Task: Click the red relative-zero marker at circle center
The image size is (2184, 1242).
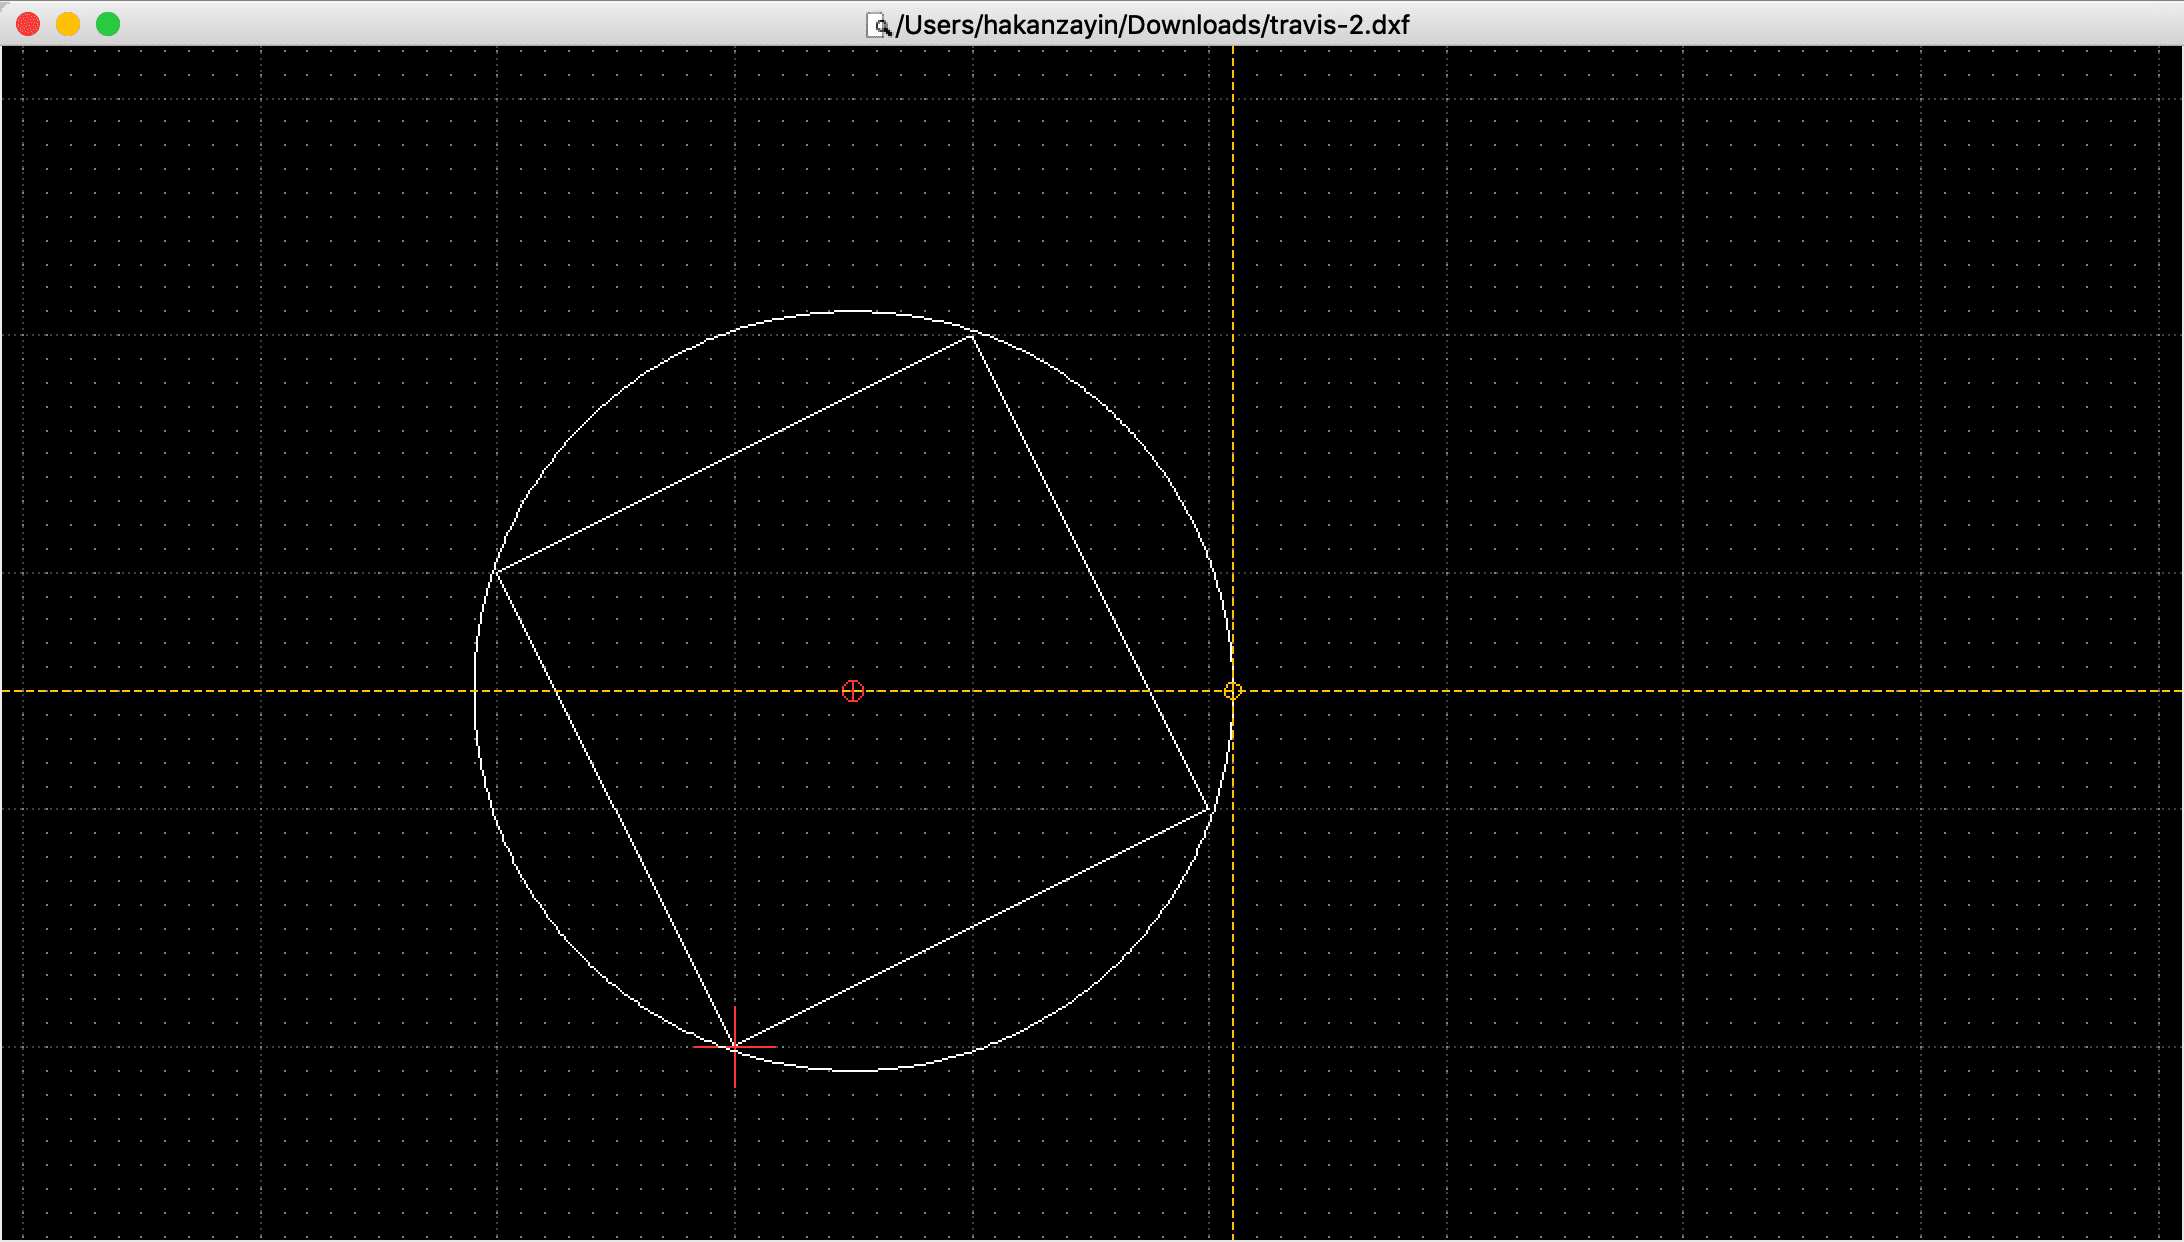Action: (x=853, y=691)
